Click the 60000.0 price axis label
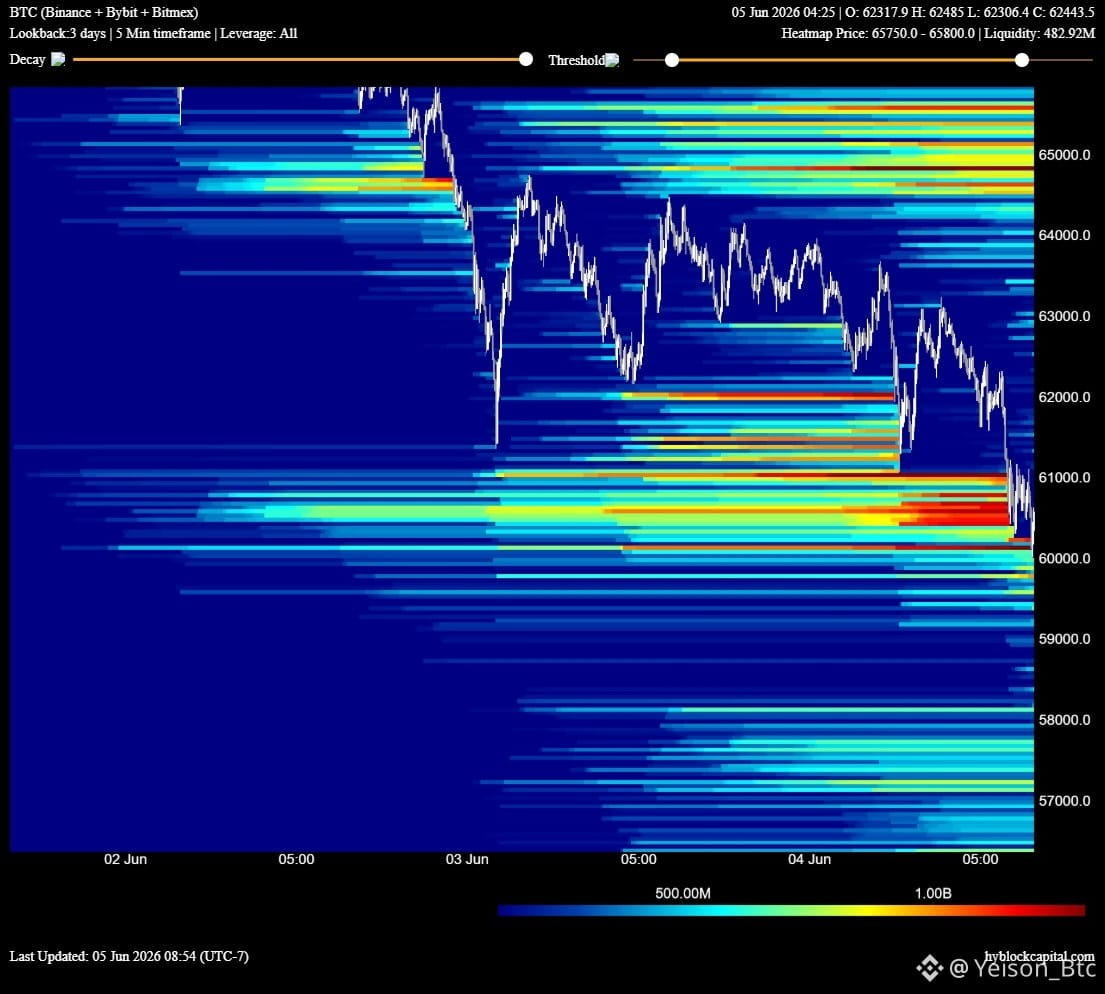The width and height of the screenshot is (1105, 994). 1064,558
